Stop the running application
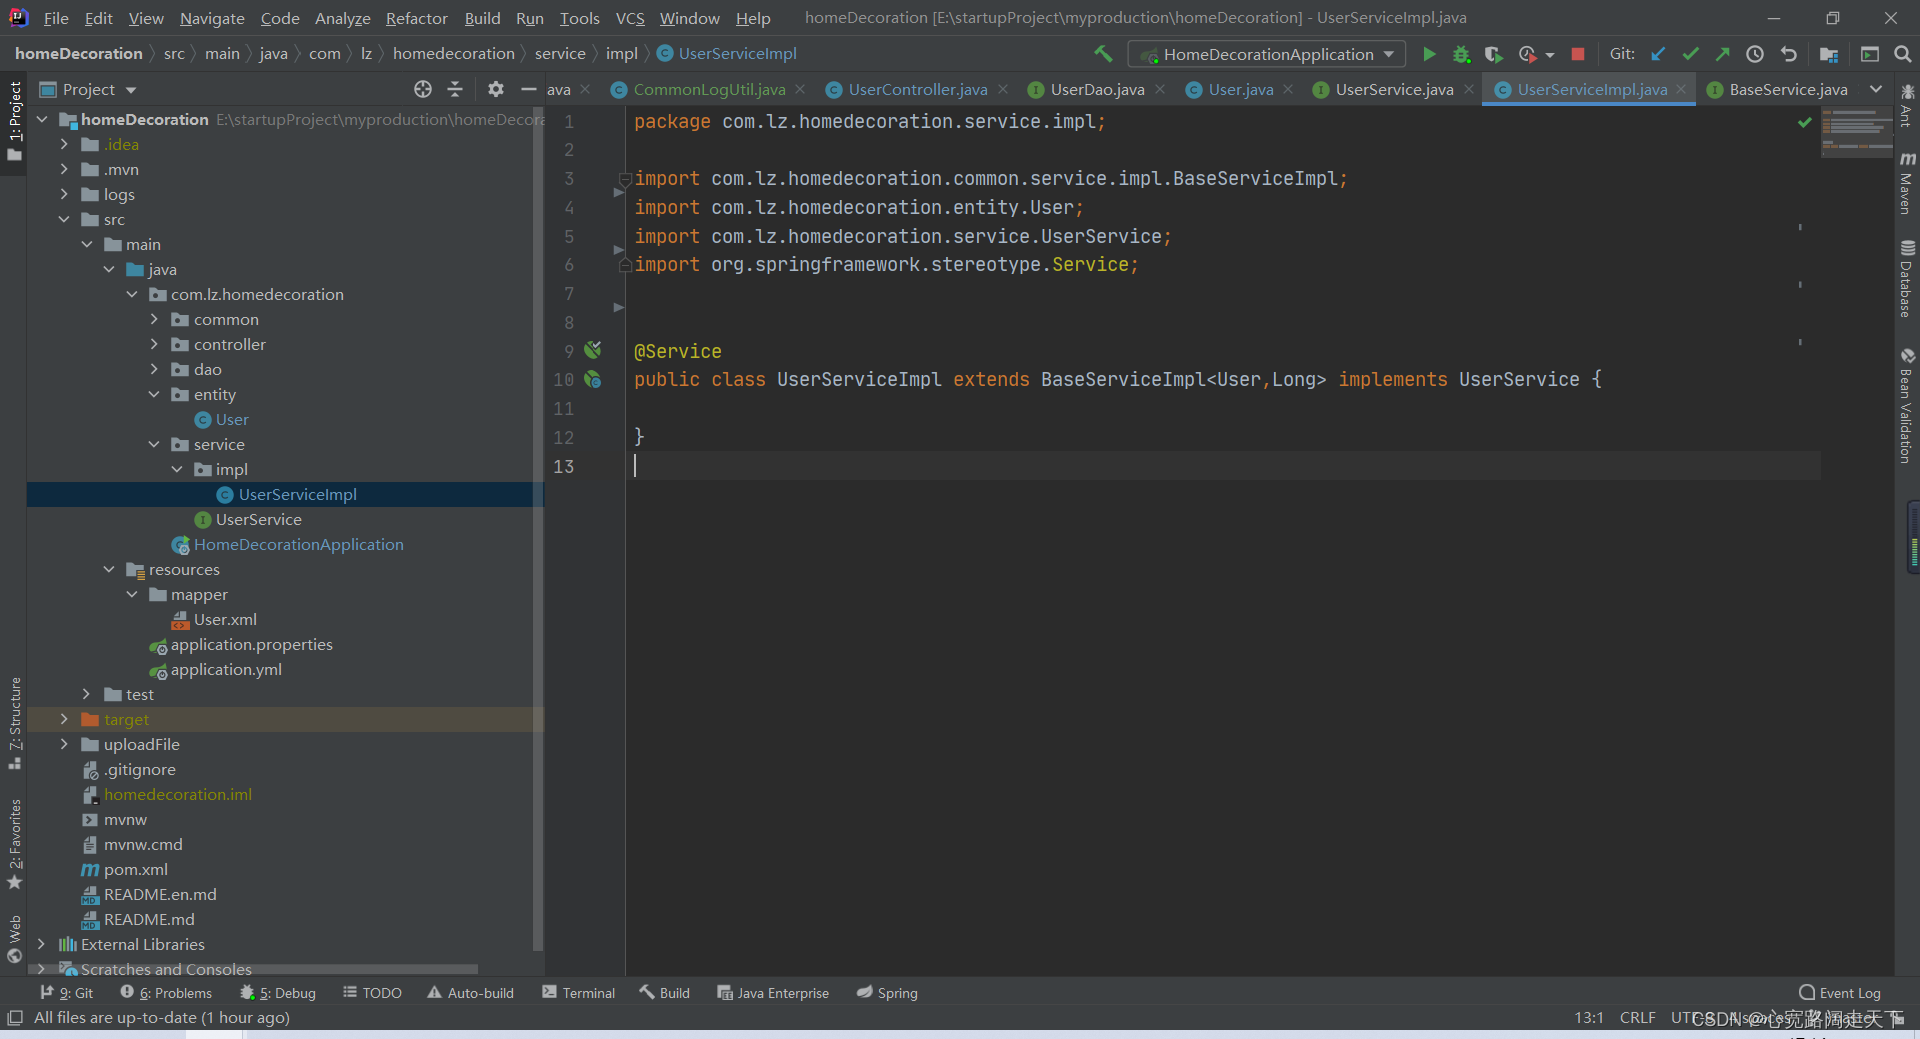This screenshot has height=1039, width=1920. tap(1578, 54)
